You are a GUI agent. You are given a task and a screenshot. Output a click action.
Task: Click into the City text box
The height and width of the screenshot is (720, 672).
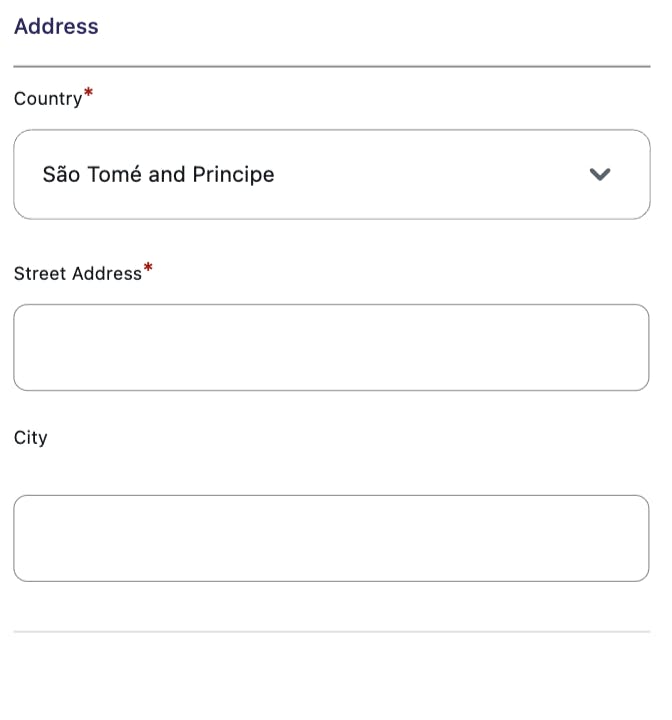(331, 538)
